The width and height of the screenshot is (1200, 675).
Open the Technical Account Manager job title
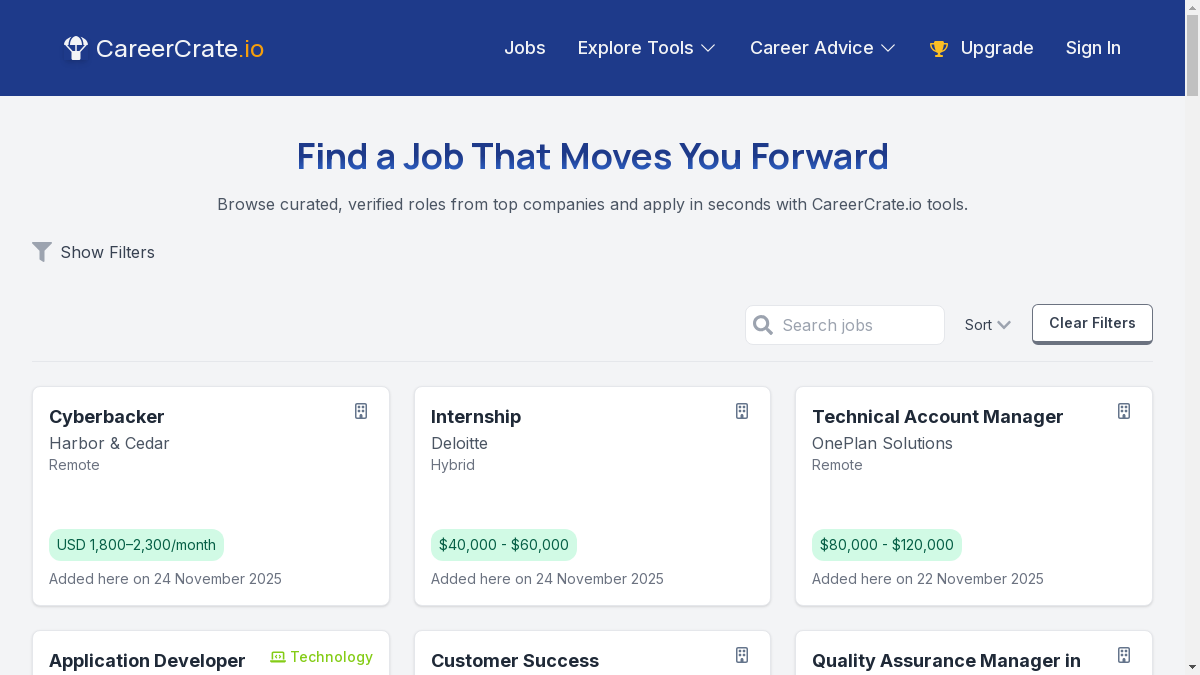[x=937, y=416]
